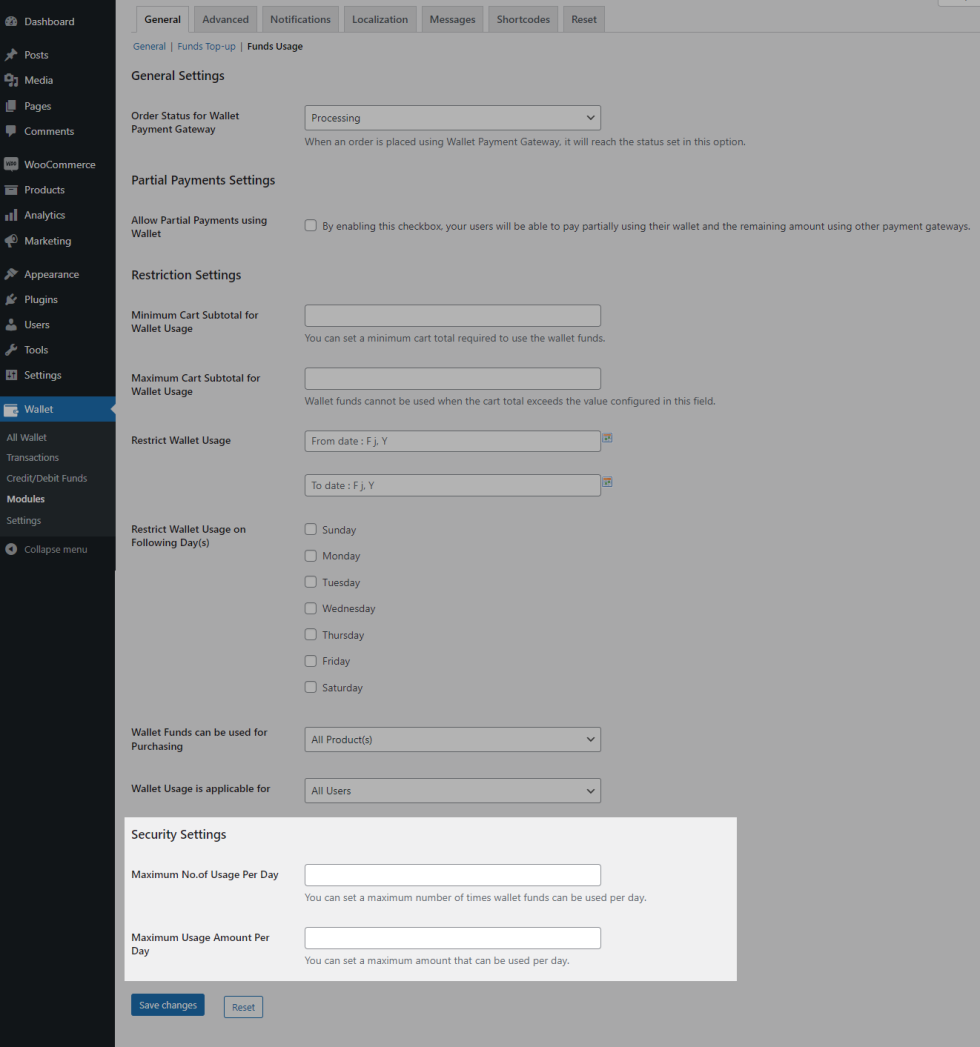Click the Pages icon in sidebar
The height and width of the screenshot is (1047, 980).
point(11,106)
